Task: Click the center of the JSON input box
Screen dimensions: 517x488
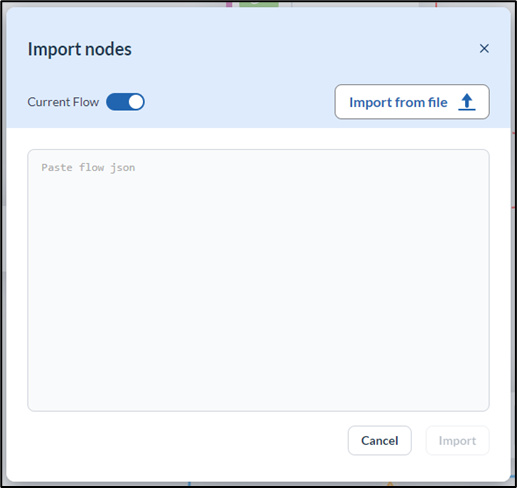Action: 258,280
